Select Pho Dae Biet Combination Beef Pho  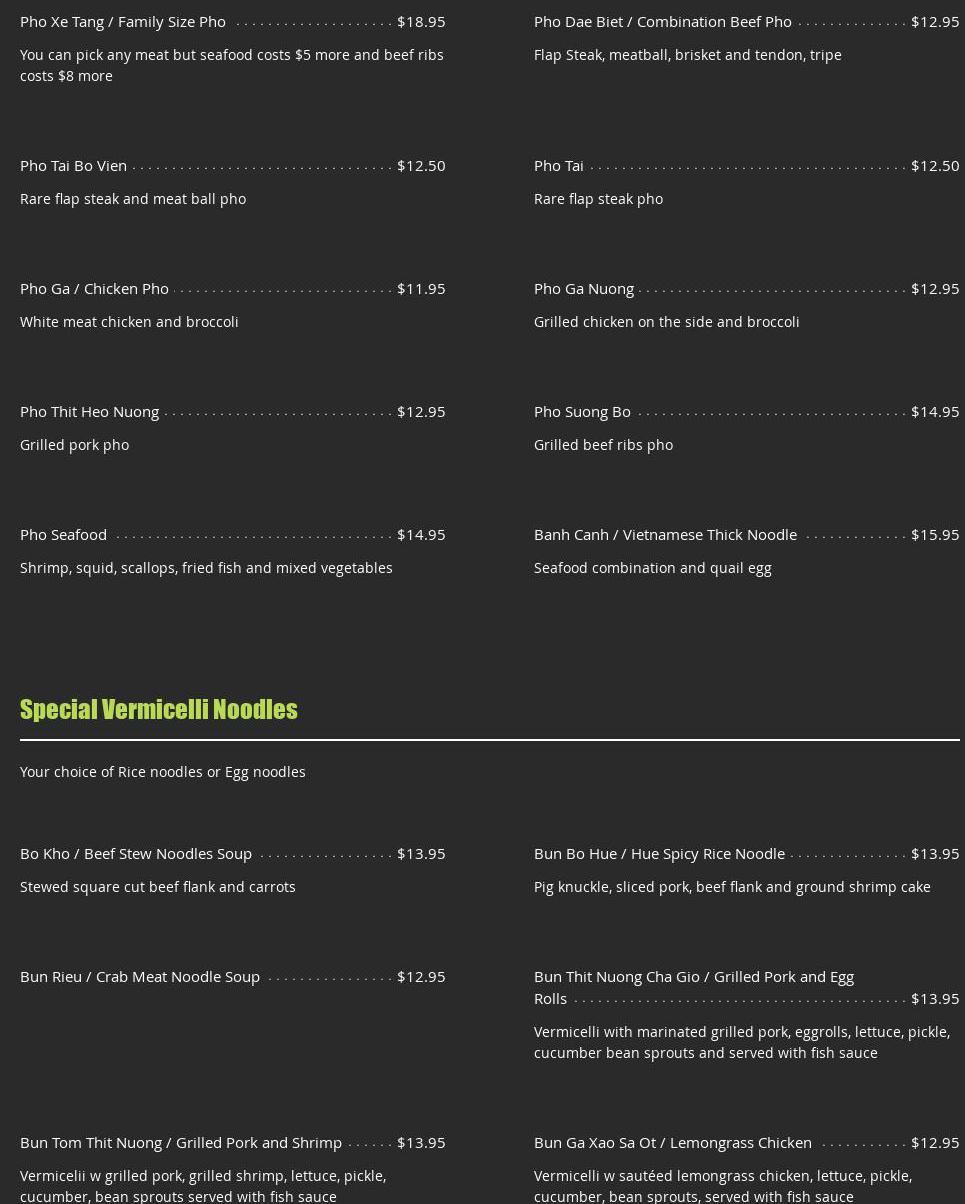(x=662, y=21)
